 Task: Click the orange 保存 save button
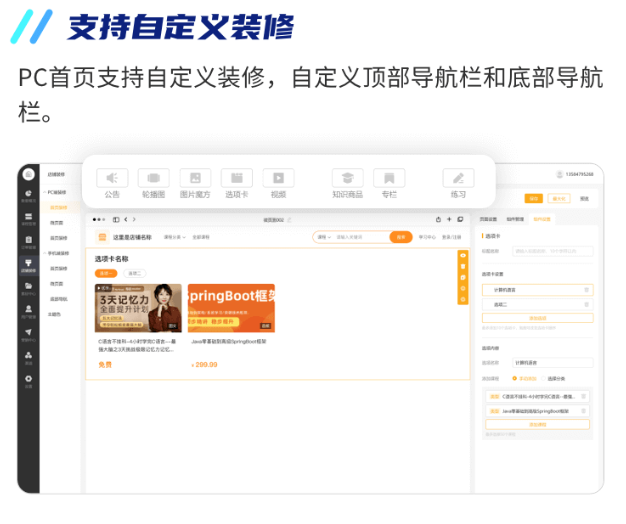pos(533,199)
